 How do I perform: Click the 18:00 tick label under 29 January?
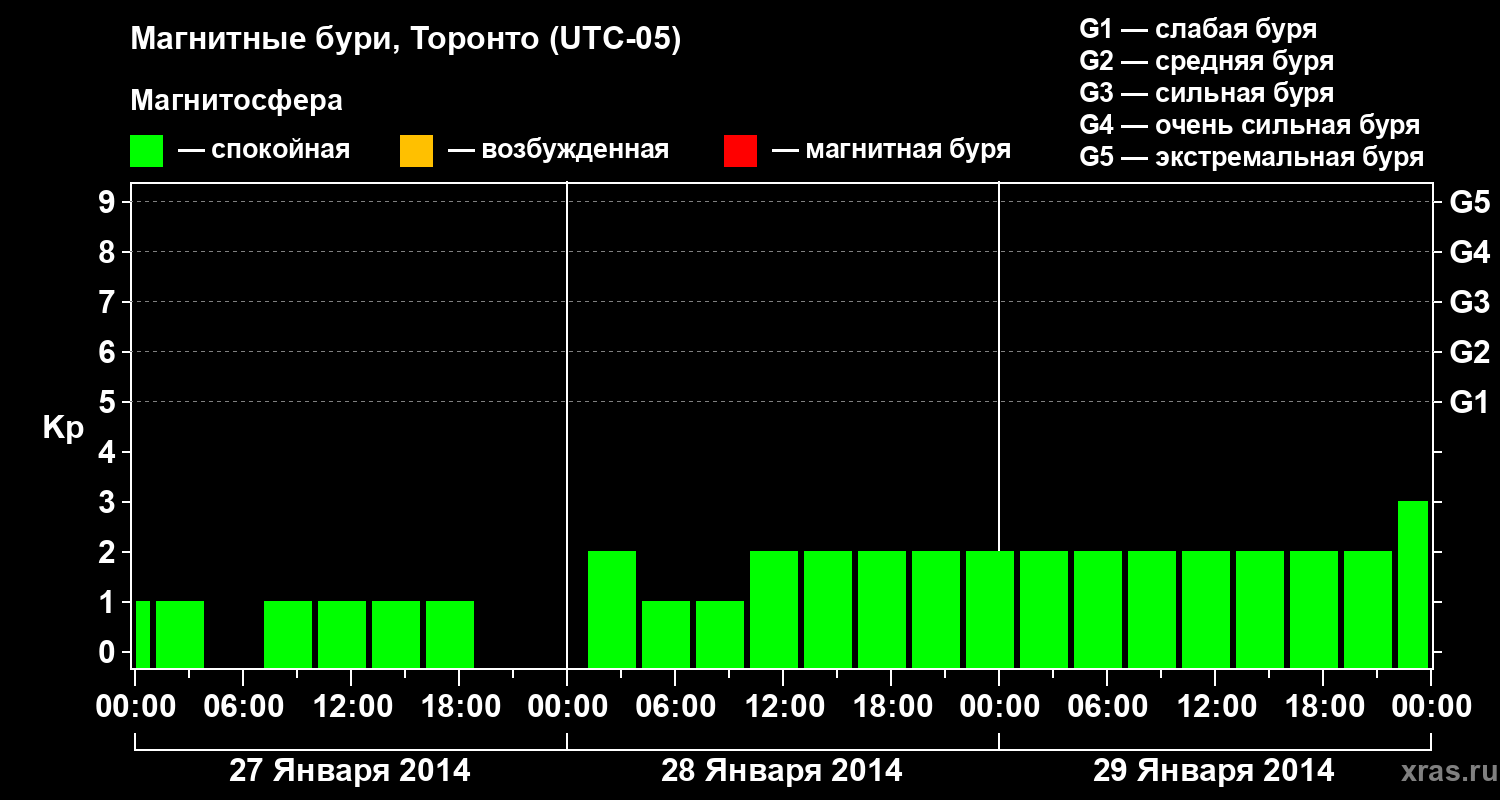coord(1322,707)
